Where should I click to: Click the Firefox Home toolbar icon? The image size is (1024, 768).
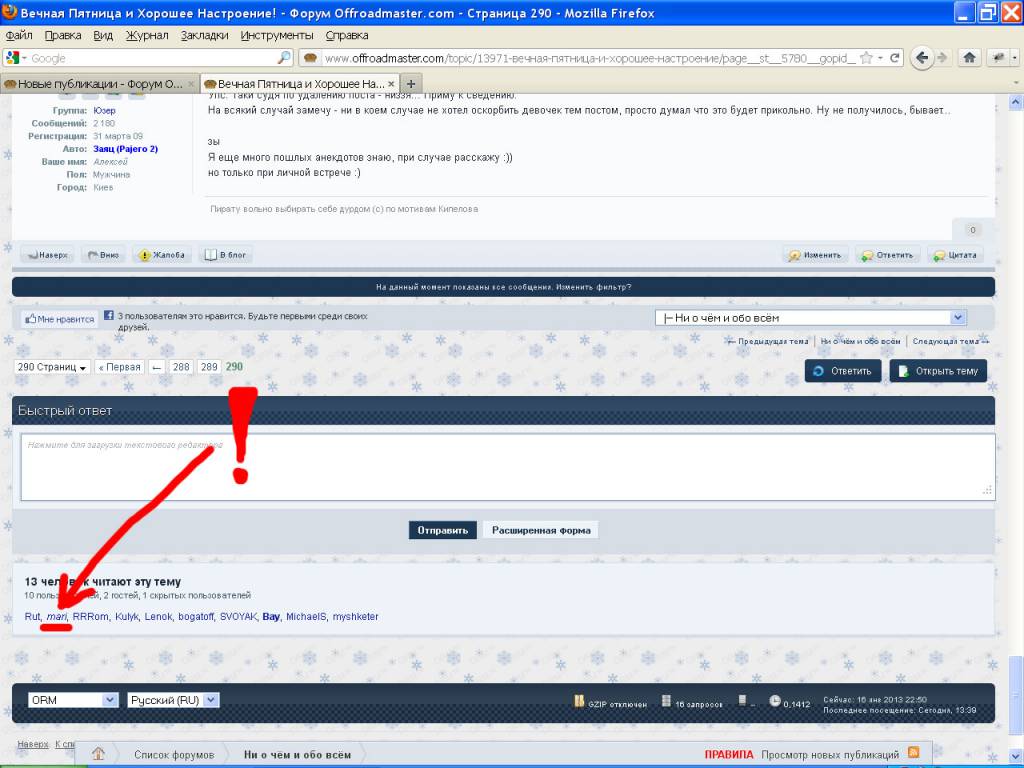tap(969, 58)
